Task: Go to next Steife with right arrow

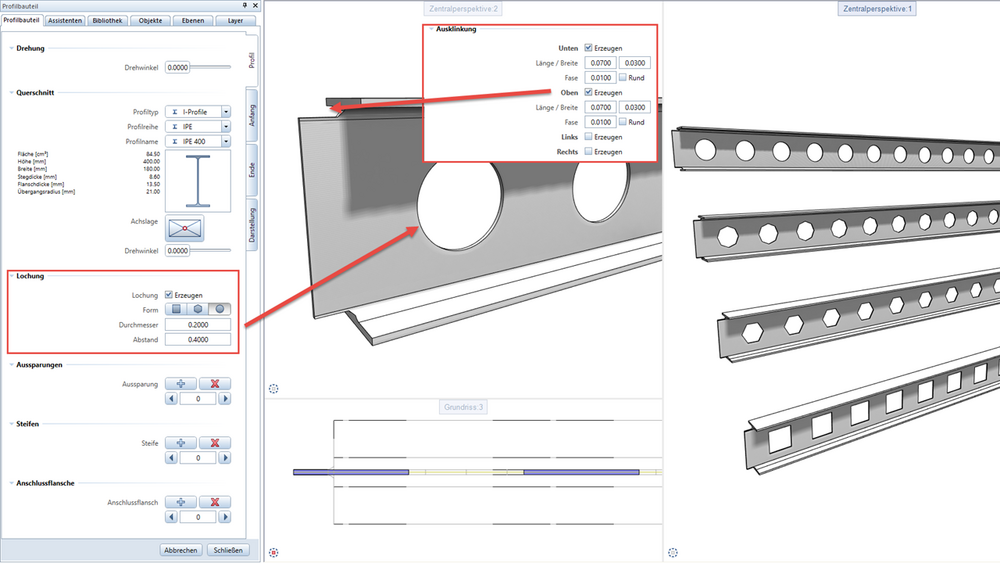Action: 224,458
